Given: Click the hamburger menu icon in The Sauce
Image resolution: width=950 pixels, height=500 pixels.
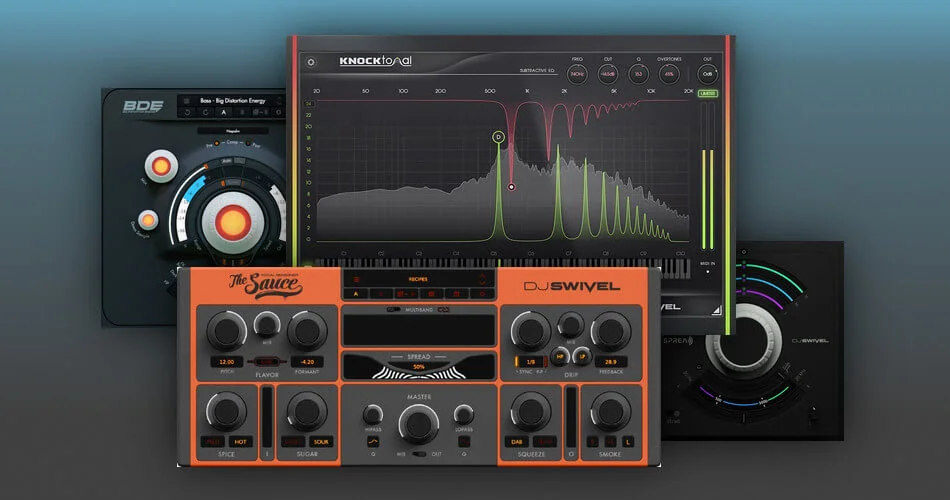Looking at the screenshot, I should [357, 279].
